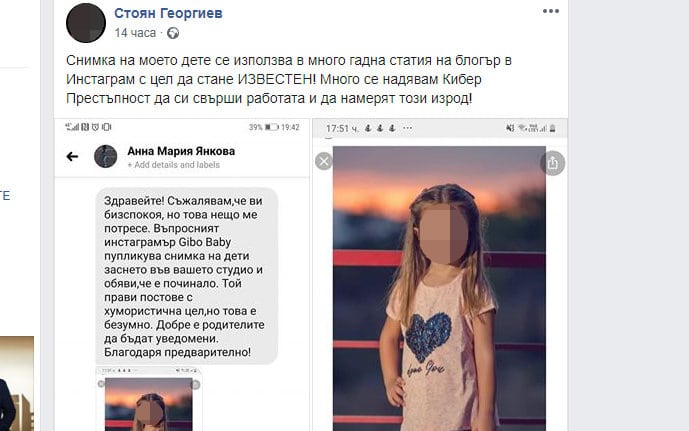
Task: Close the photo viewer with X icon
Action: tap(324, 161)
